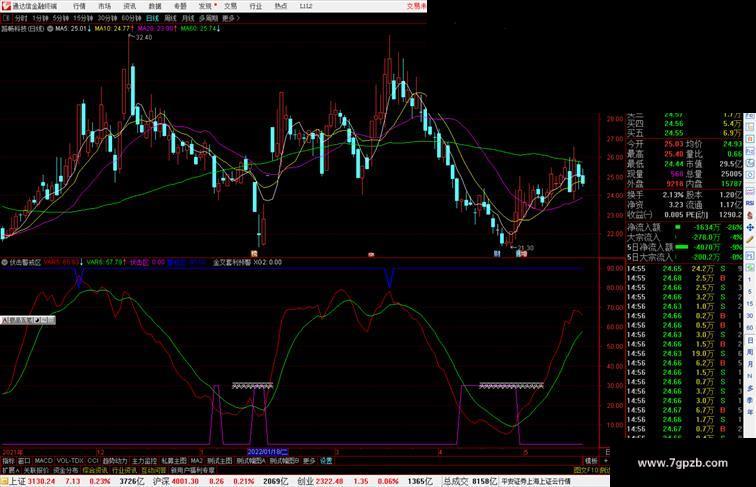The image size is (756, 487).
Task: Select the pencil drawing tool in right sidebar
Action: pyautogui.click(x=750, y=239)
